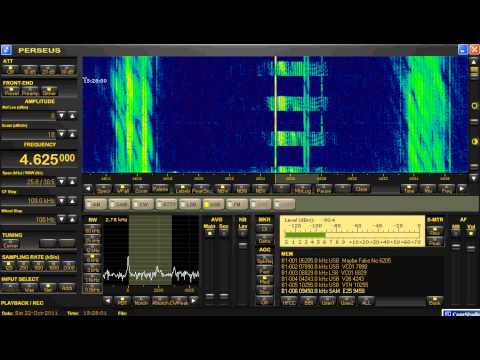Decrease the RefLev amplitude value
480x360 pixels.
(x=61, y=116)
